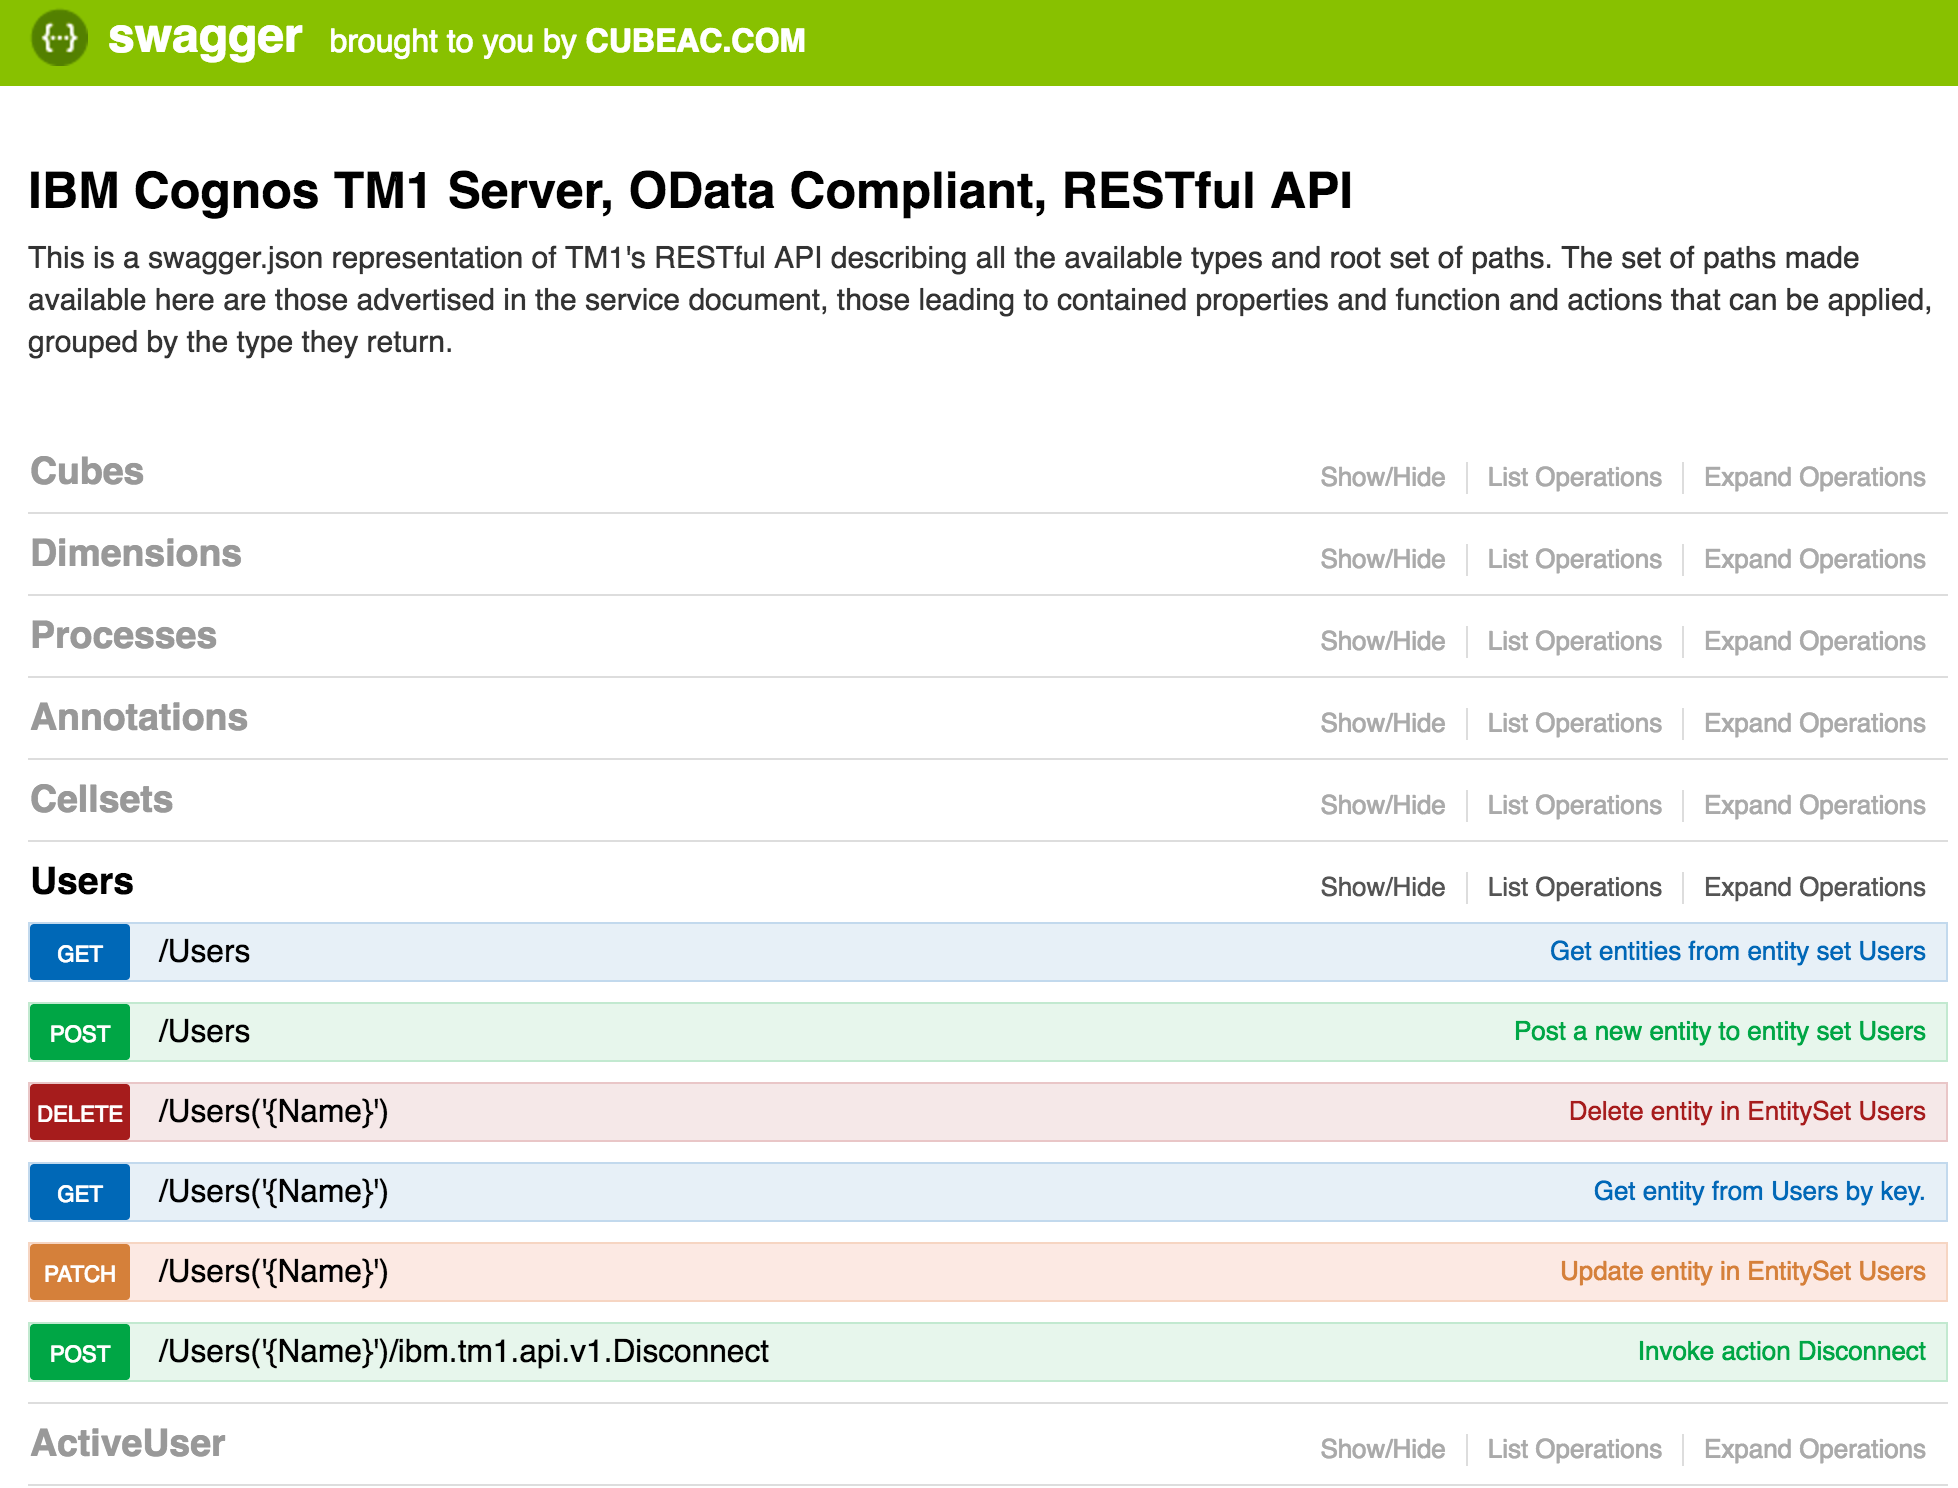The image size is (1958, 1488).
Task: Click List Operations for Annotations
Action: (1574, 723)
